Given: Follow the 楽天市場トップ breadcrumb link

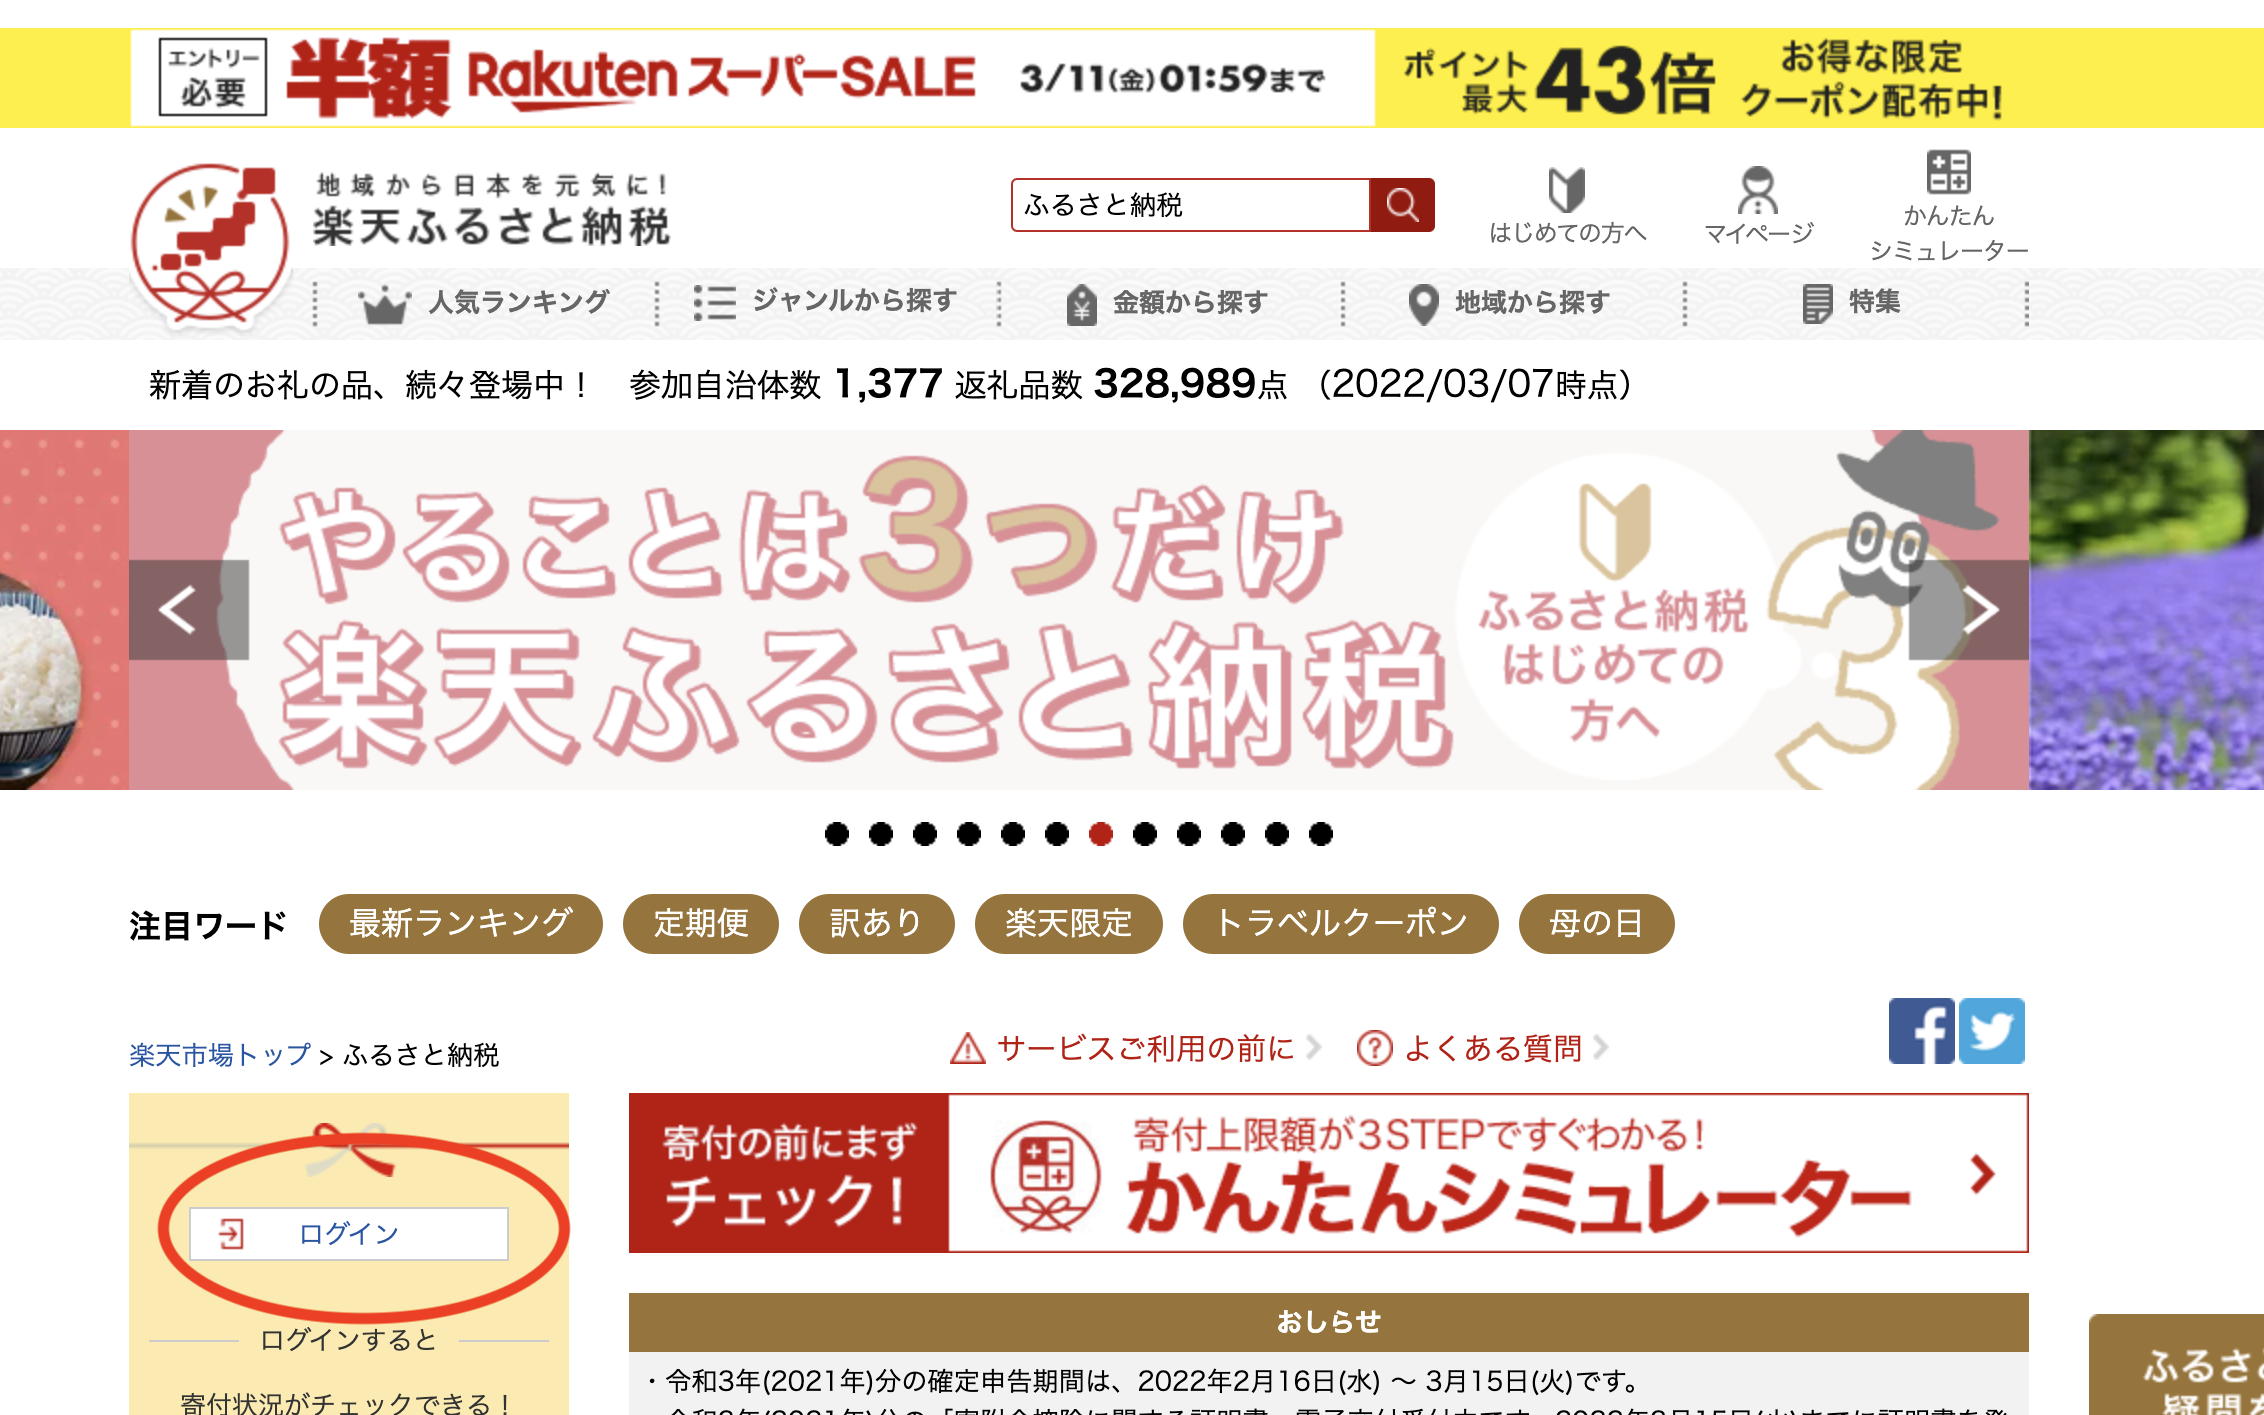Looking at the screenshot, I should (220, 1055).
